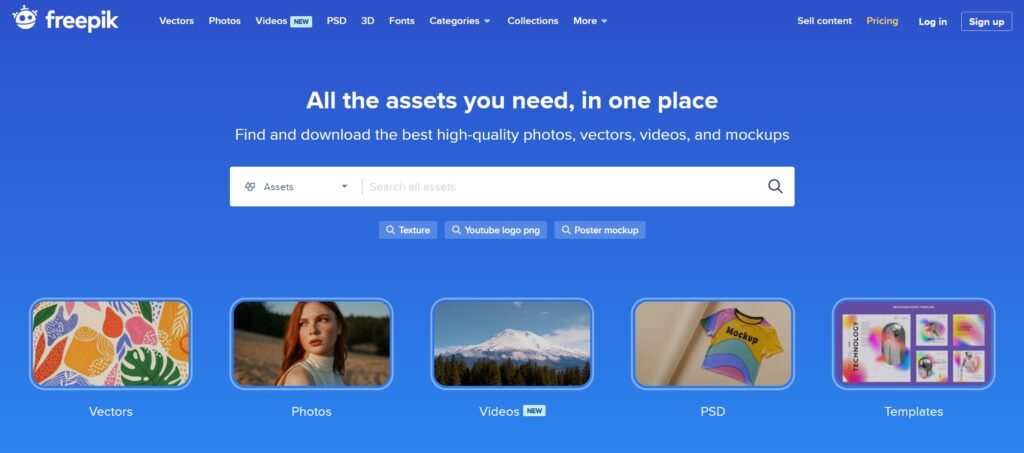Viewport: 1024px width, 453px height.
Task: Open the PSD t-shirt mockup thumbnail
Action: coord(712,343)
